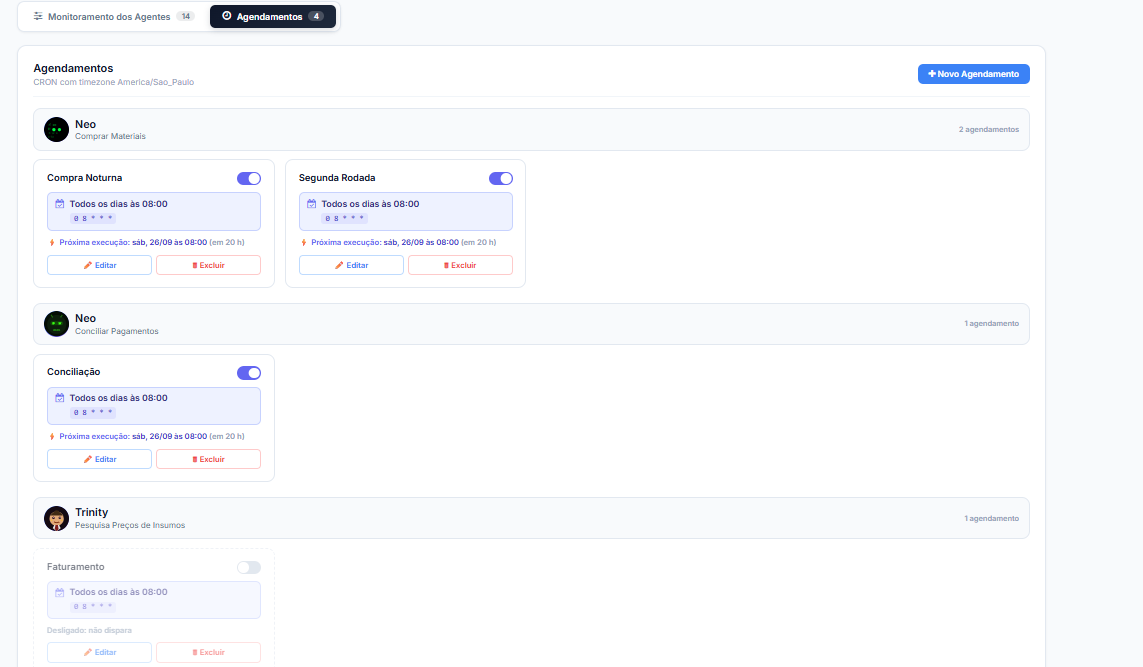This screenshot has width=1143, height=667.
Task: Click clock icon on Agendamentos tab
Action: point(227,16)
